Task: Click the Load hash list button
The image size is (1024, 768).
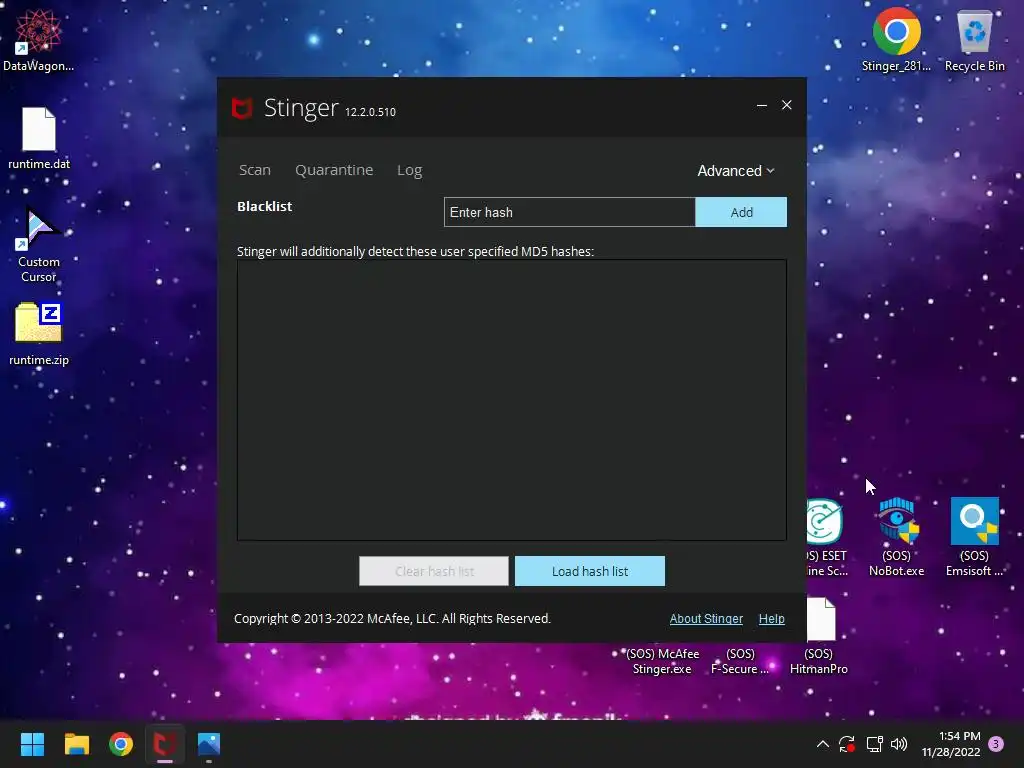Action: pos(590,571)
